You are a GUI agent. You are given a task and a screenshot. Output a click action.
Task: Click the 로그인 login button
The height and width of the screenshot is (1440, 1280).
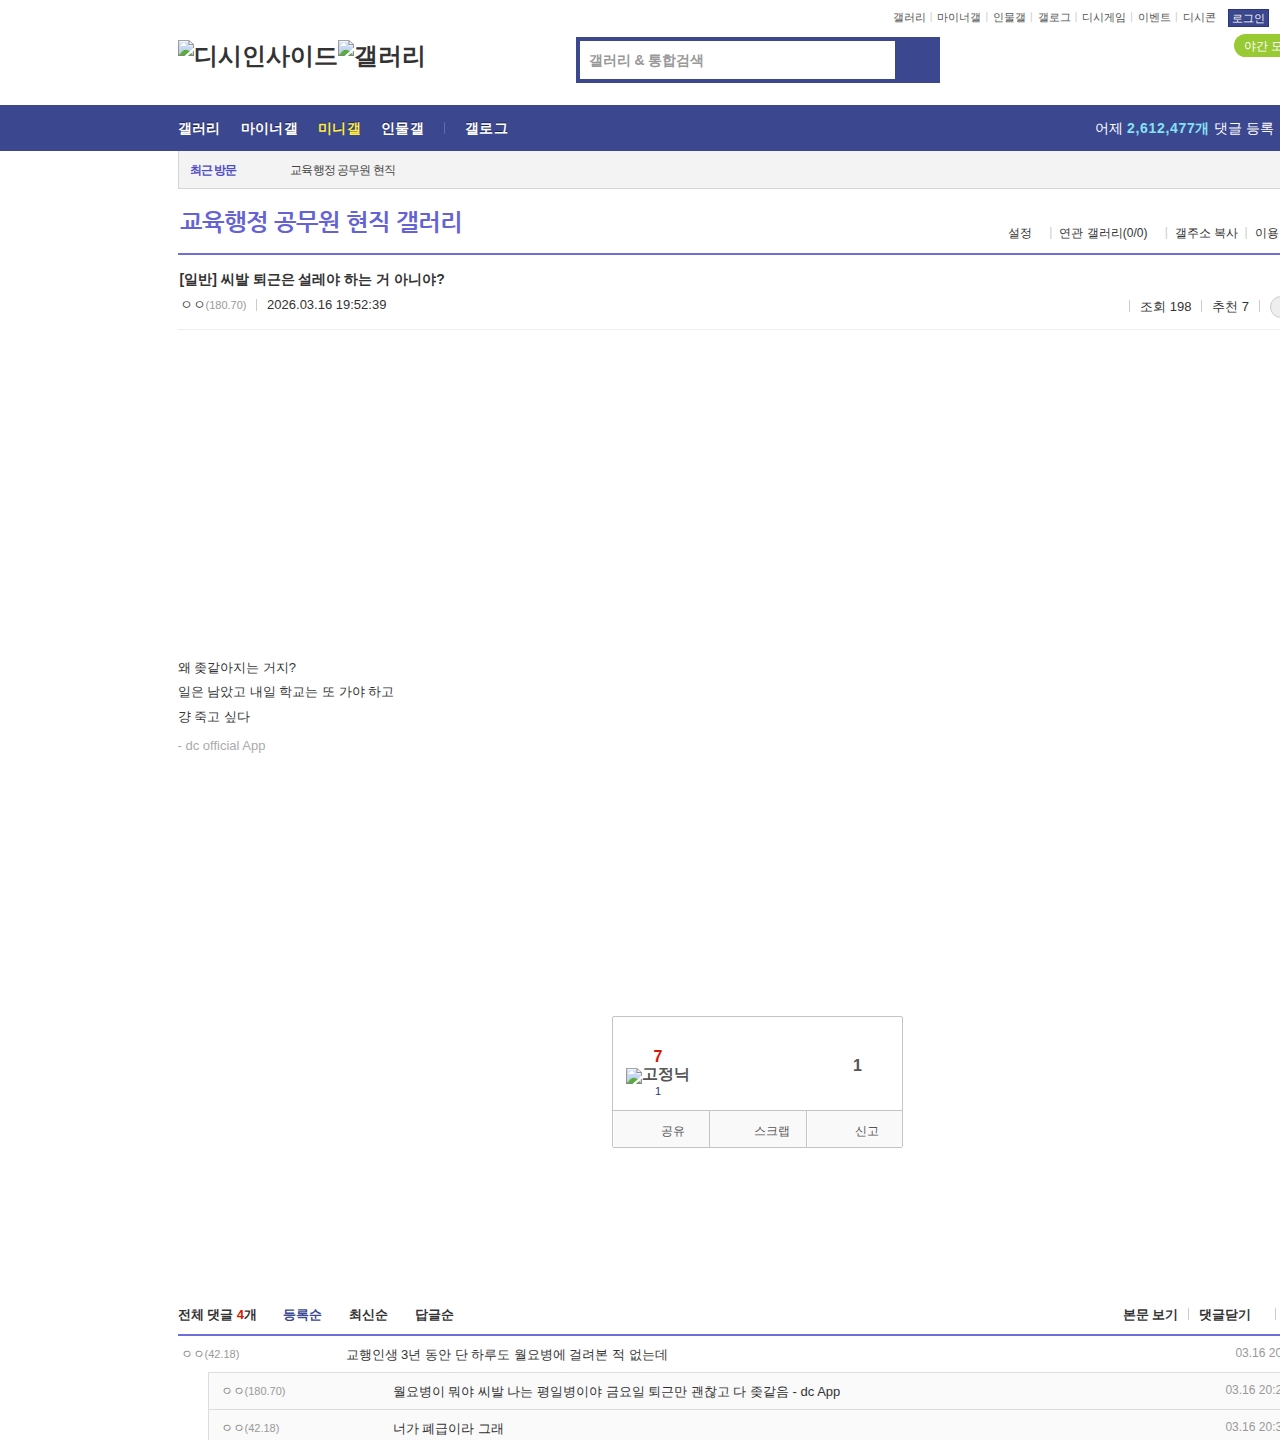click(1248, 18)
